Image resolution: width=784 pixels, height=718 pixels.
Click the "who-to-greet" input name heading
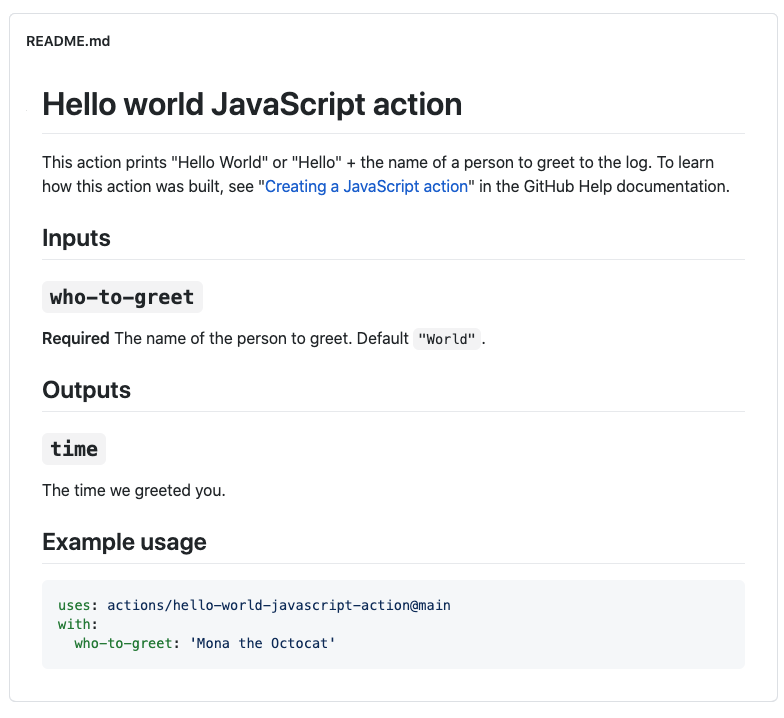pos(122,297)
